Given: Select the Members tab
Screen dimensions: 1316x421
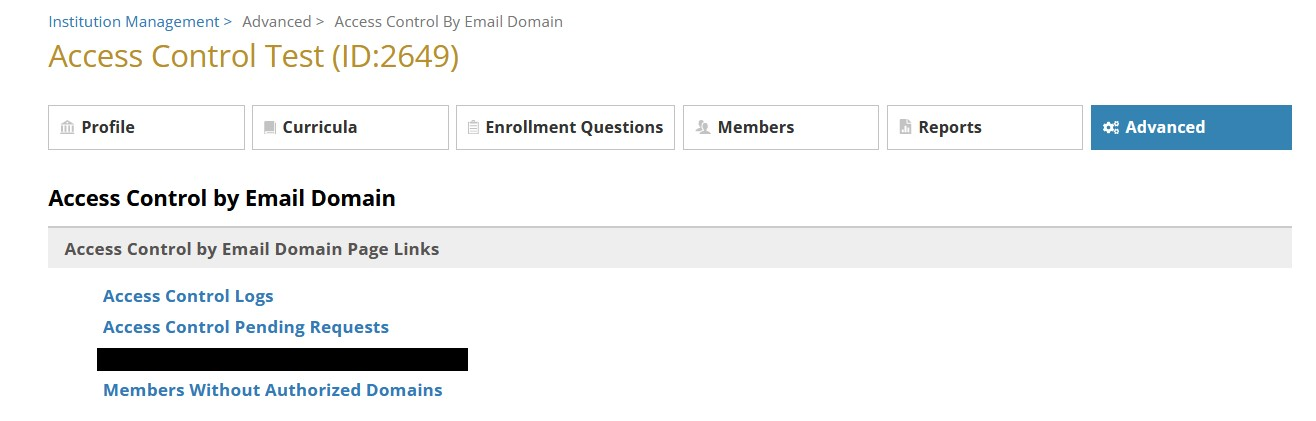Looking at the screenshot, I should pyautogui.click(x=781, y=128).
